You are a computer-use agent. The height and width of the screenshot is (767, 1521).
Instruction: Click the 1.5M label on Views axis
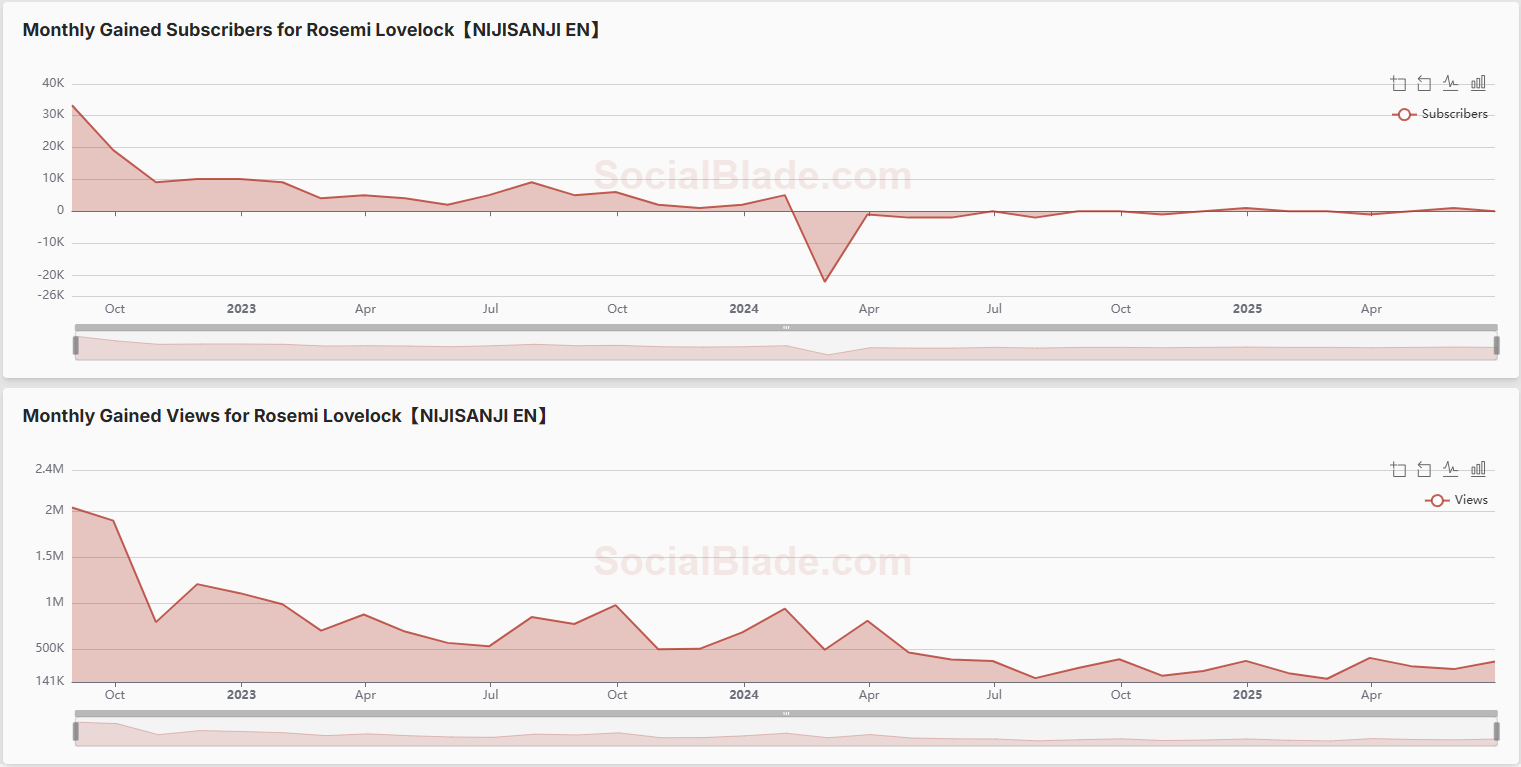click(49, 556)
